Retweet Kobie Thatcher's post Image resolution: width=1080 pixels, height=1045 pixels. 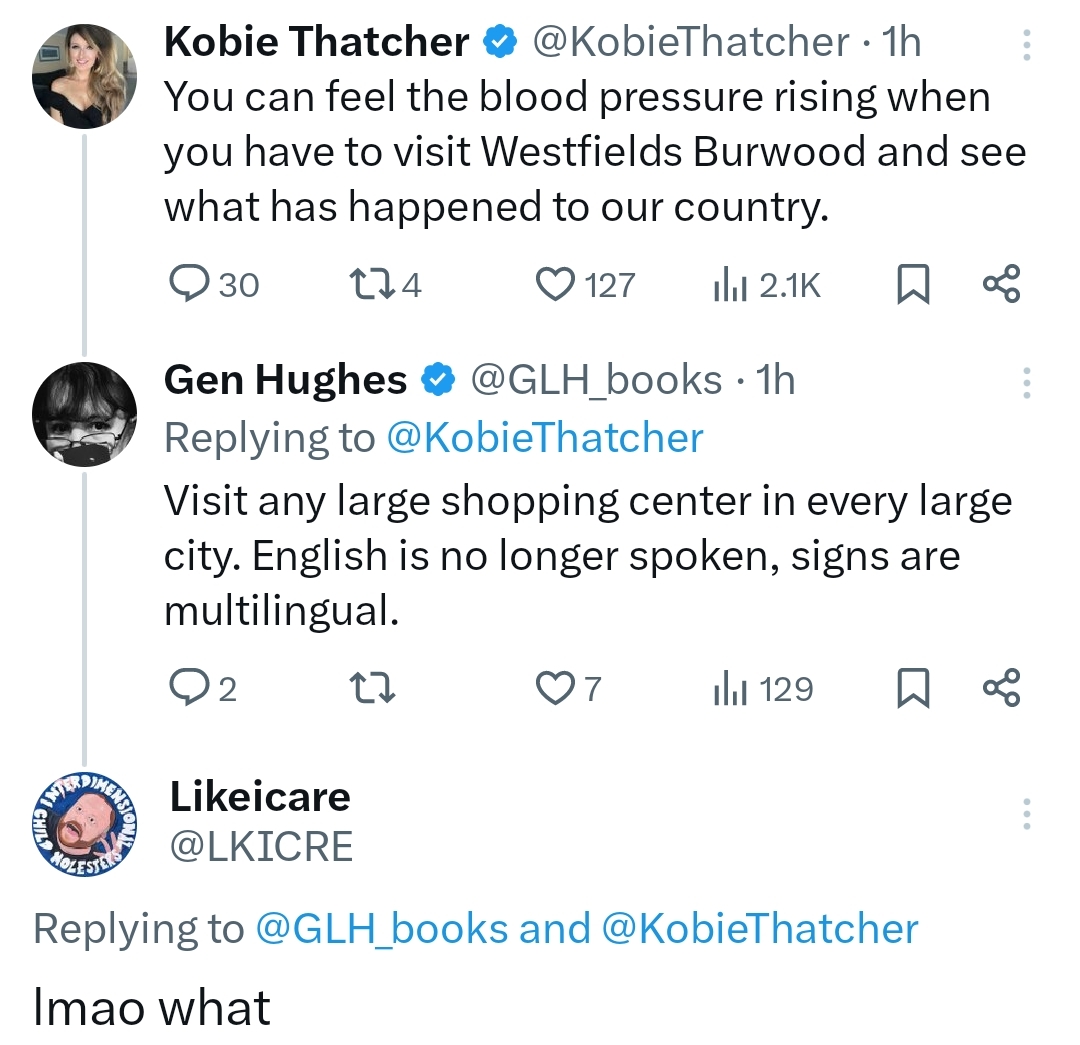375,285
